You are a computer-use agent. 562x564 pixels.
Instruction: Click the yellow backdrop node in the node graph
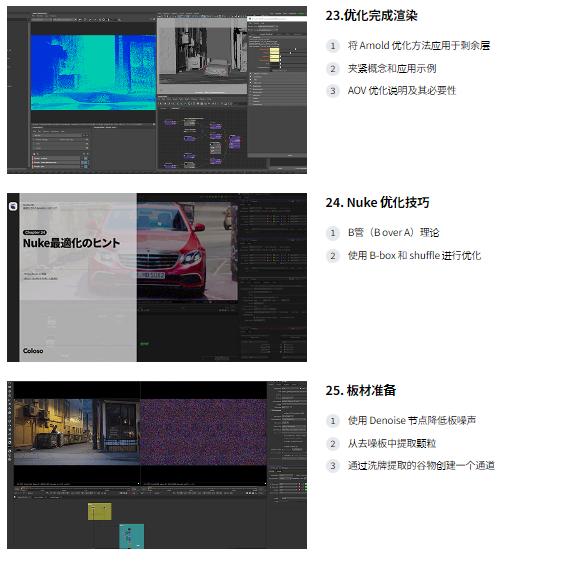pyautogui.click(x=100, y=511)
